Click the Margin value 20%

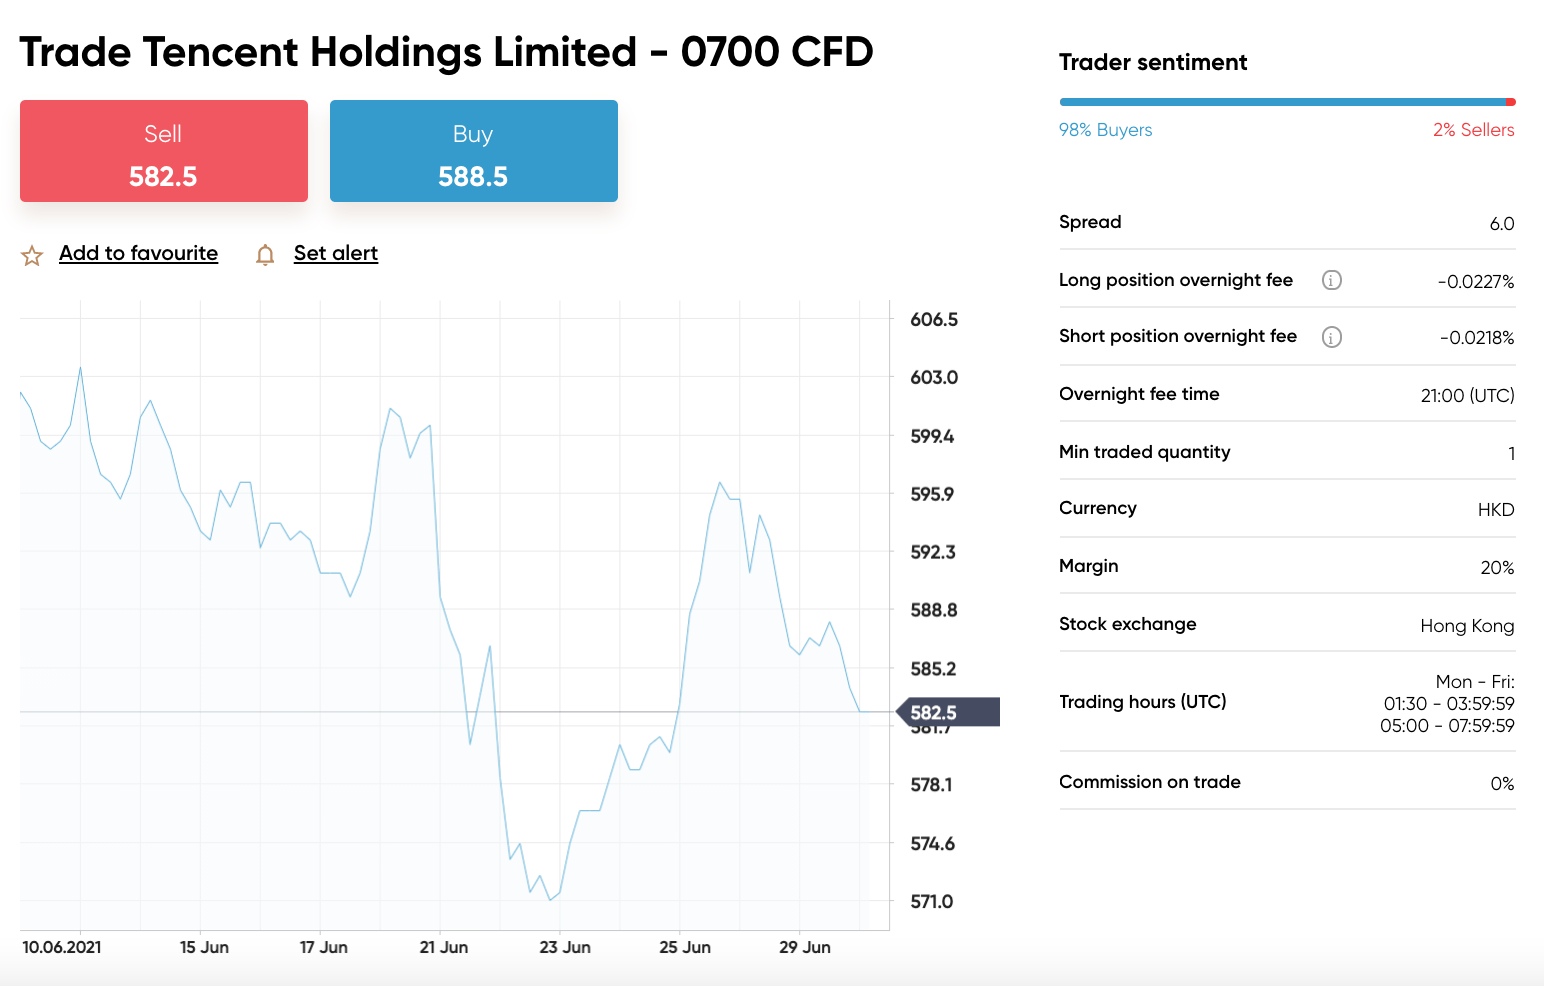1497,568
